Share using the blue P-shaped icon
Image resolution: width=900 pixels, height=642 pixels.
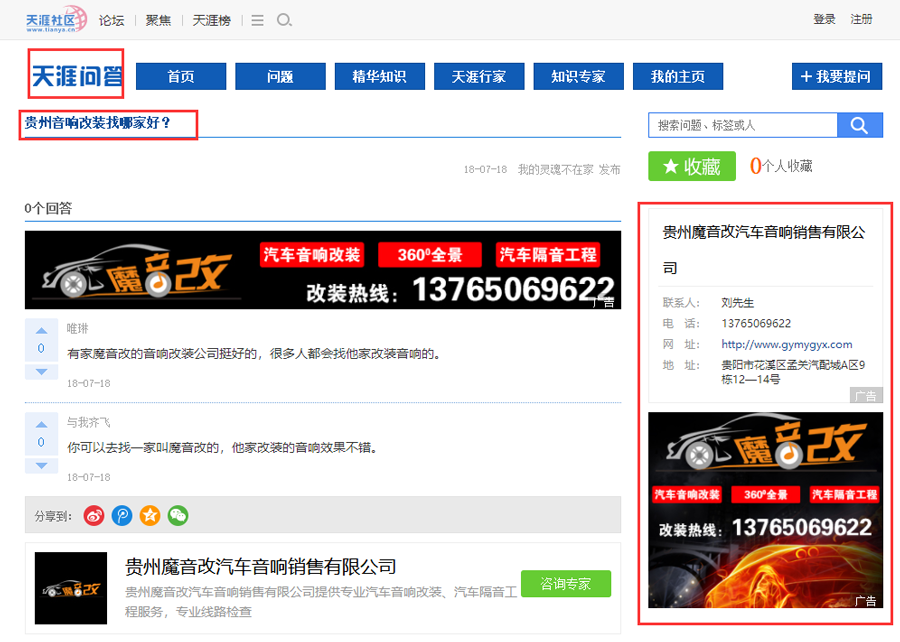point(122,516)
